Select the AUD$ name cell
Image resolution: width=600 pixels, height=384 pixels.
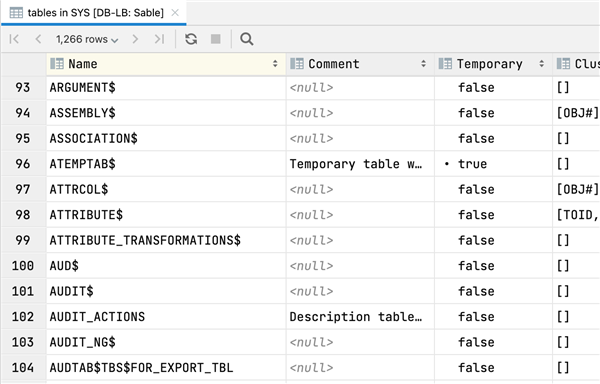click(166, 266)
